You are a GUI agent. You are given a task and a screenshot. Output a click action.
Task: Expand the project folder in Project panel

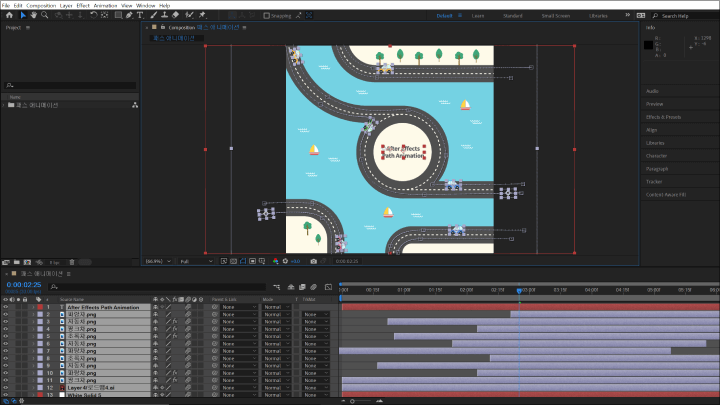pos(4,105)
